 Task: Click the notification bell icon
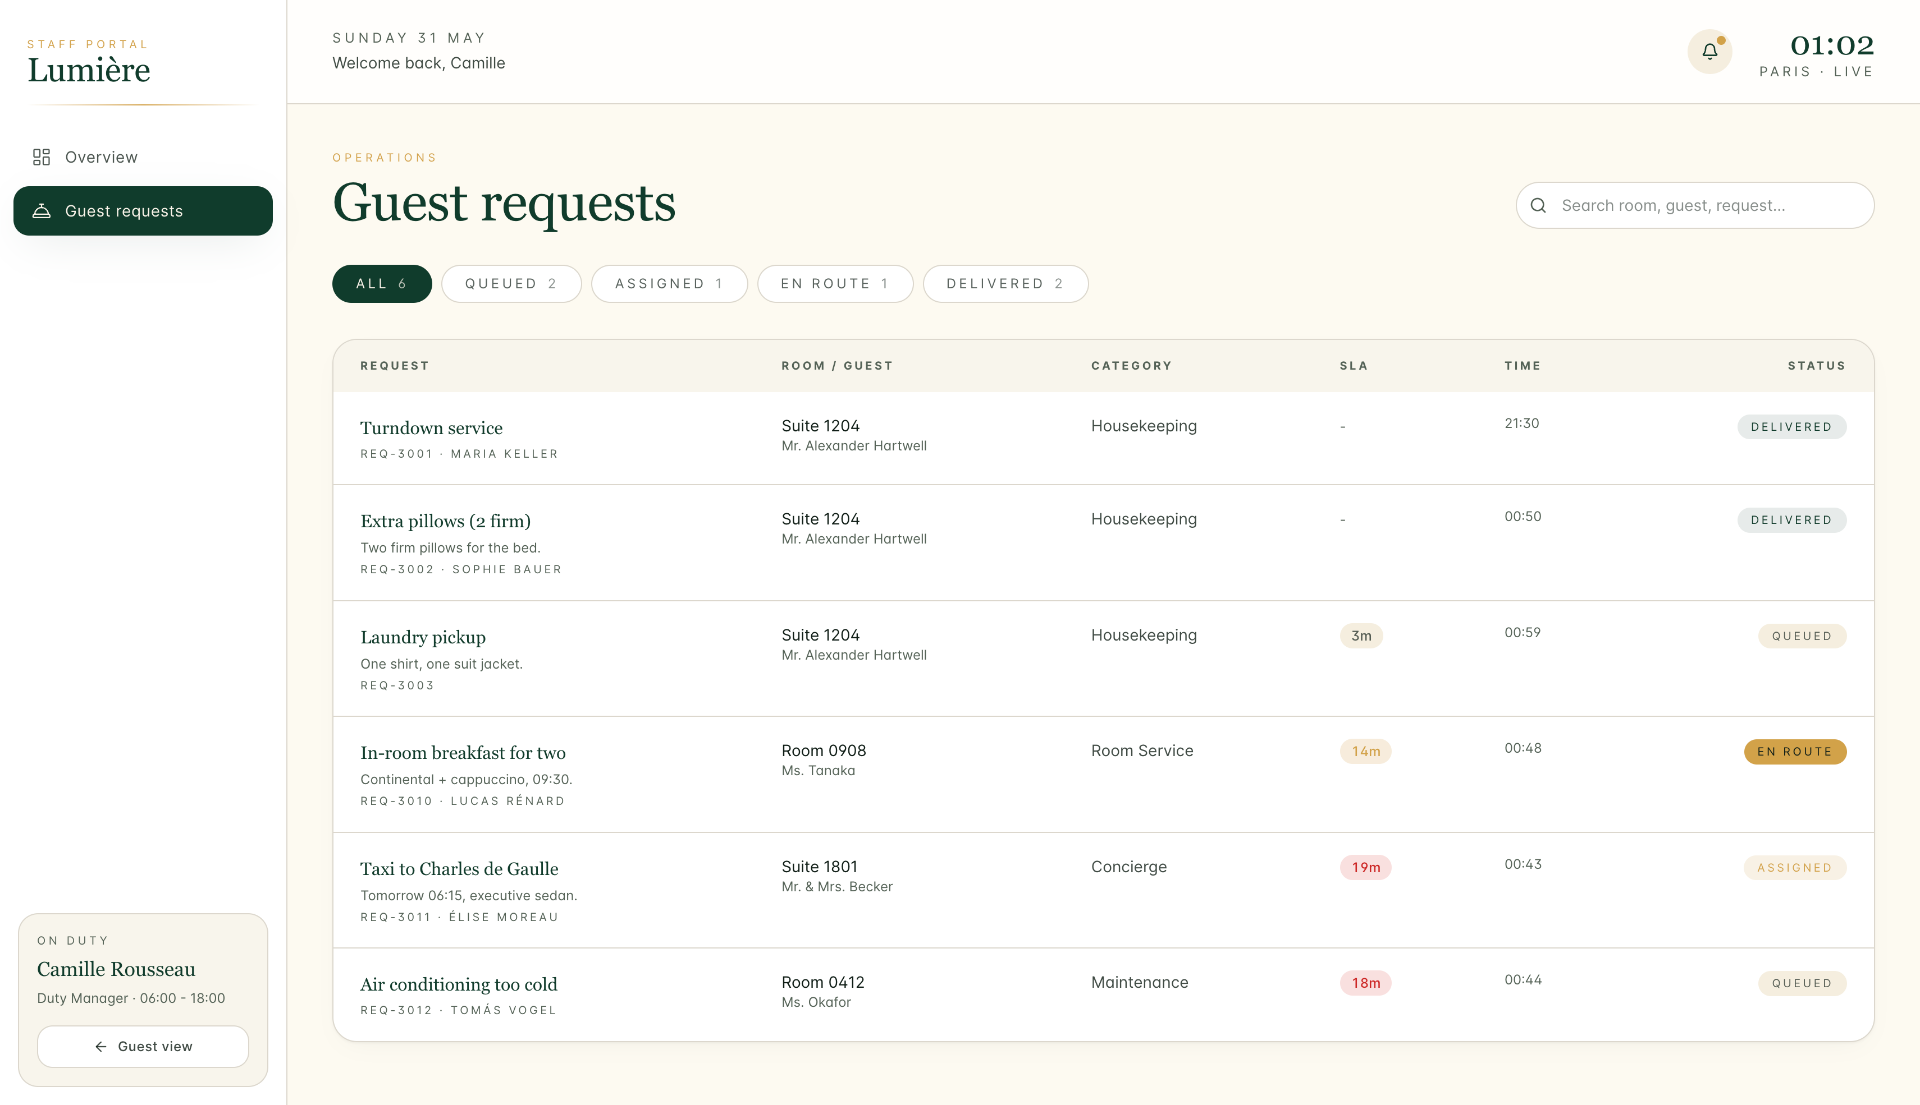(1710, 51)
